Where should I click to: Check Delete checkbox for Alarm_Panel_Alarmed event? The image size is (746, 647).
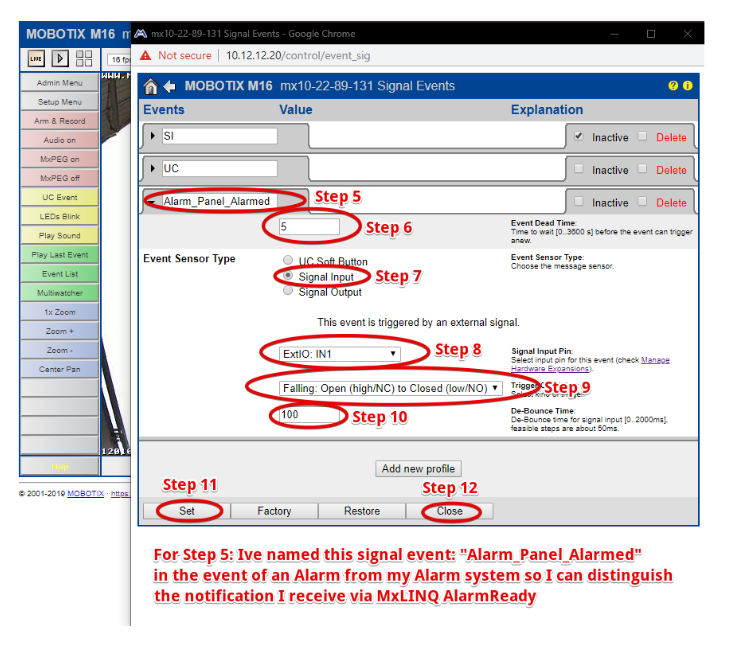point(643,202)
